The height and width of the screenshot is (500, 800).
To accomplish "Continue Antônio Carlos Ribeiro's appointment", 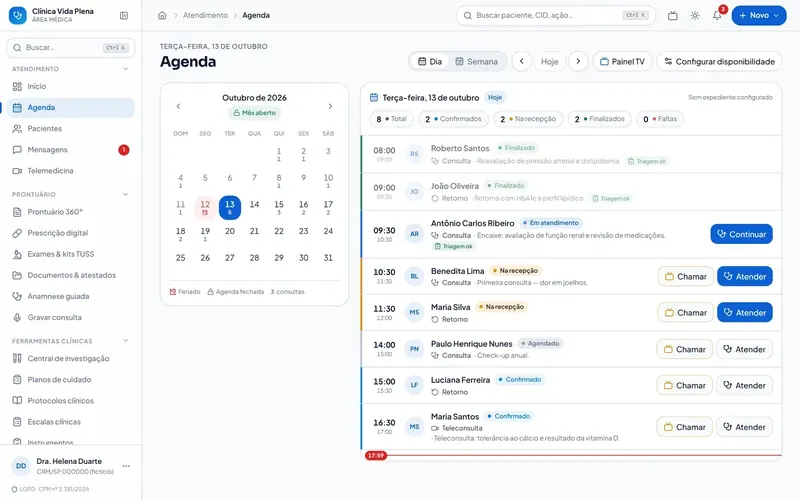I will pos(741,234).
